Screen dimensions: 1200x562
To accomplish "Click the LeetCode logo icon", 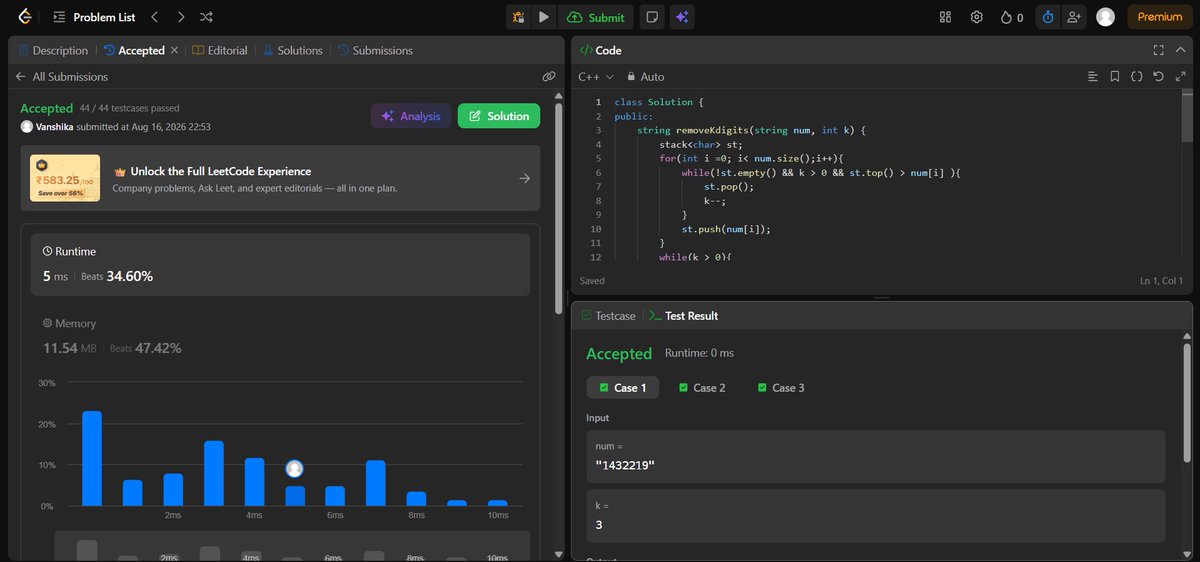I will tap(24, 17).
